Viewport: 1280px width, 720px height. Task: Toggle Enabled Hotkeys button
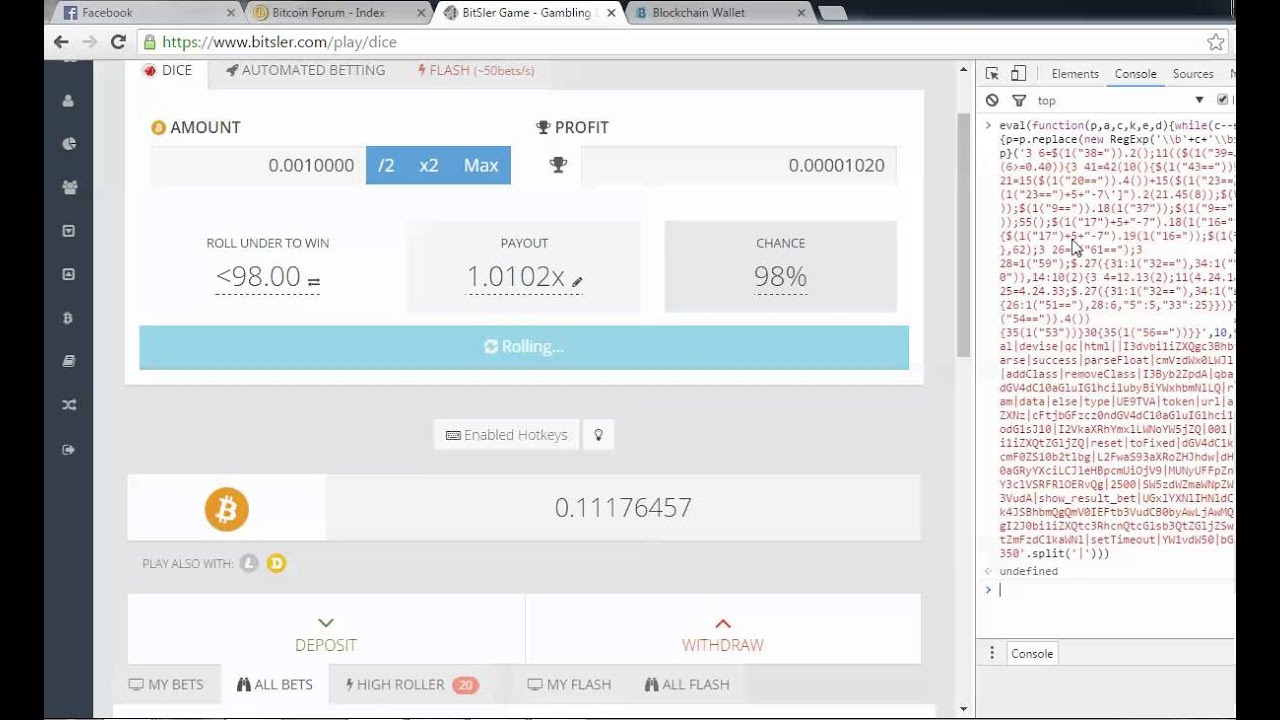coord(507,435)
